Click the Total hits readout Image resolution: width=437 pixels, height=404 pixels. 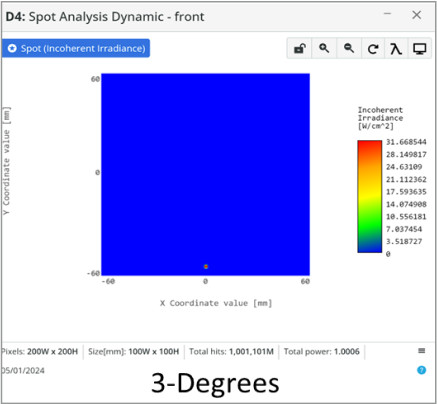tap(231, 351)
